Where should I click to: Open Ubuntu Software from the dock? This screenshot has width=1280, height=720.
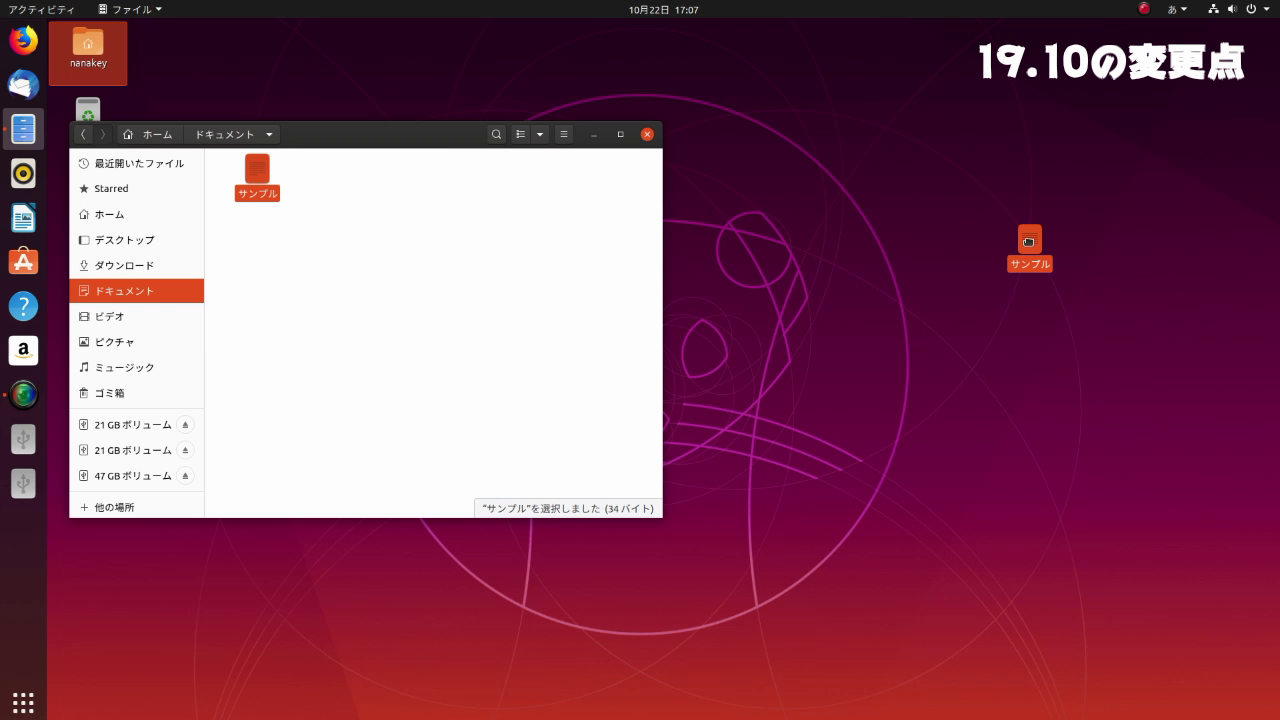click(x=23, y=261)
